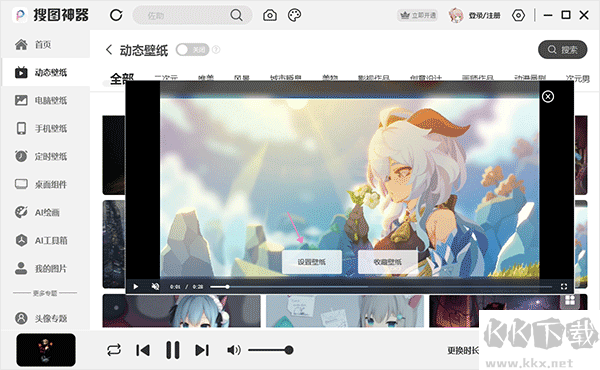Enter fullscreen in preview video
The height and width of the screenshot is (370, 600).
pos(563,286)
